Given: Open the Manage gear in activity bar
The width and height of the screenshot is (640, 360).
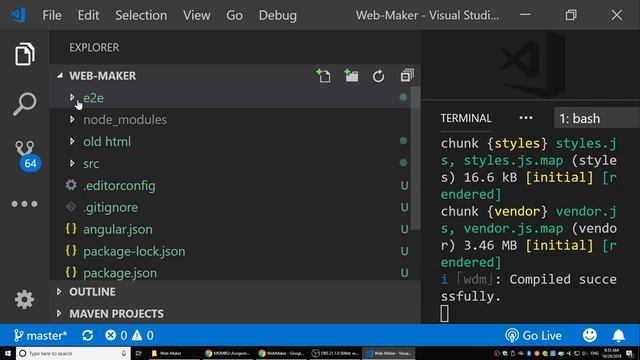Looking at the screenshot, I should 24,299.
